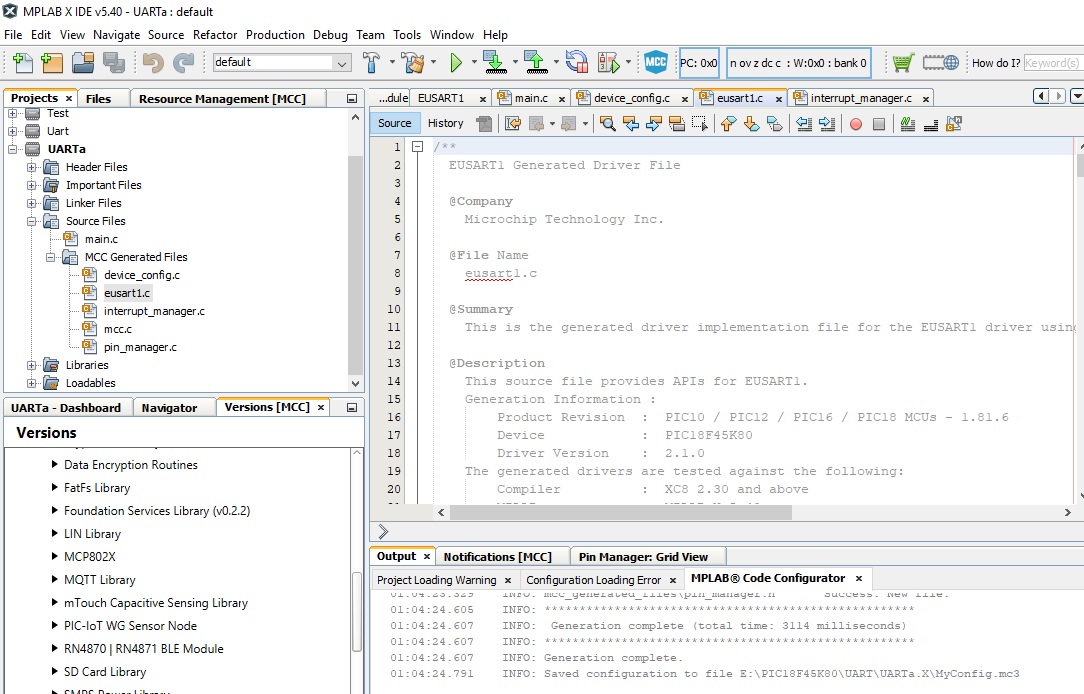Open the File menu
Image resolution: width=1084 pixels, height=694 pixels.
point(13,35)
